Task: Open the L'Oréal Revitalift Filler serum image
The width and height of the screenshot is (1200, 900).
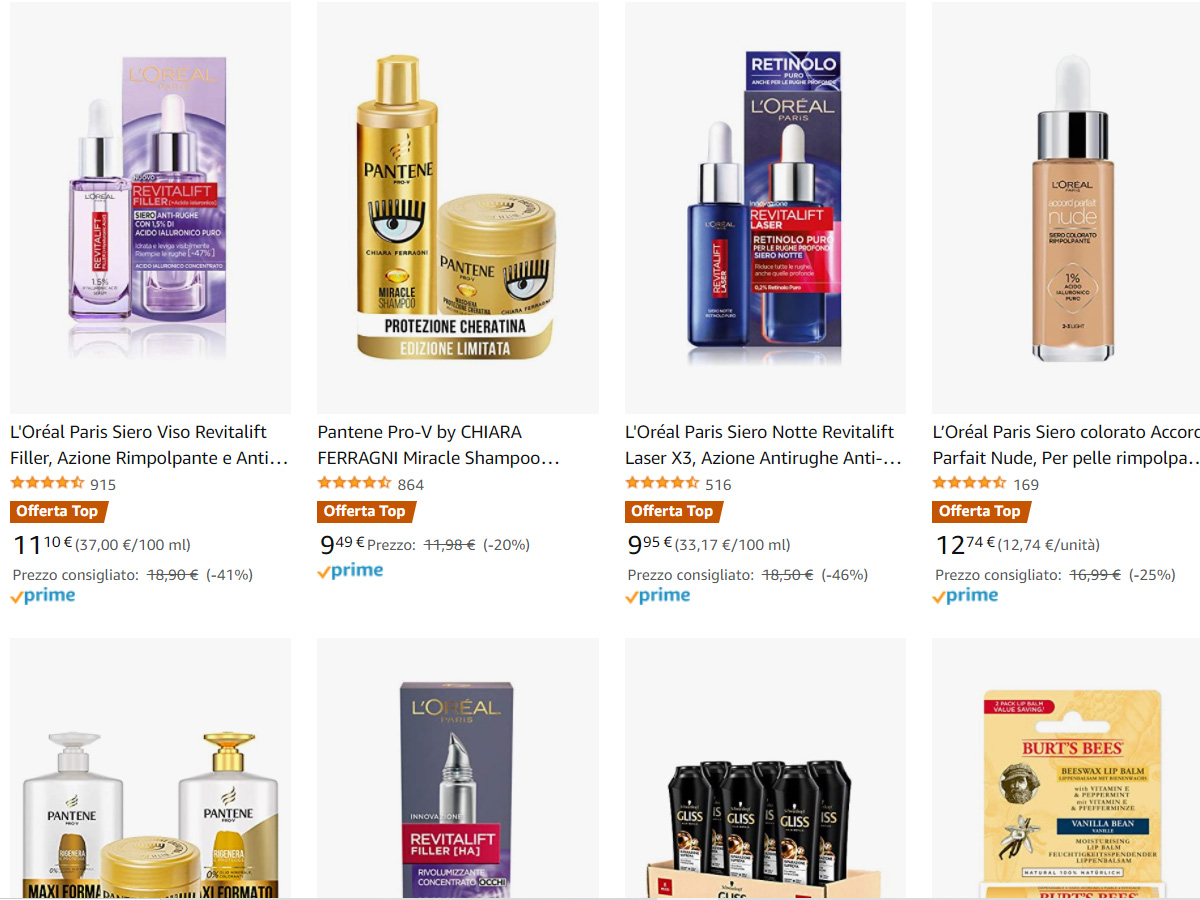Action: (150, 207)
